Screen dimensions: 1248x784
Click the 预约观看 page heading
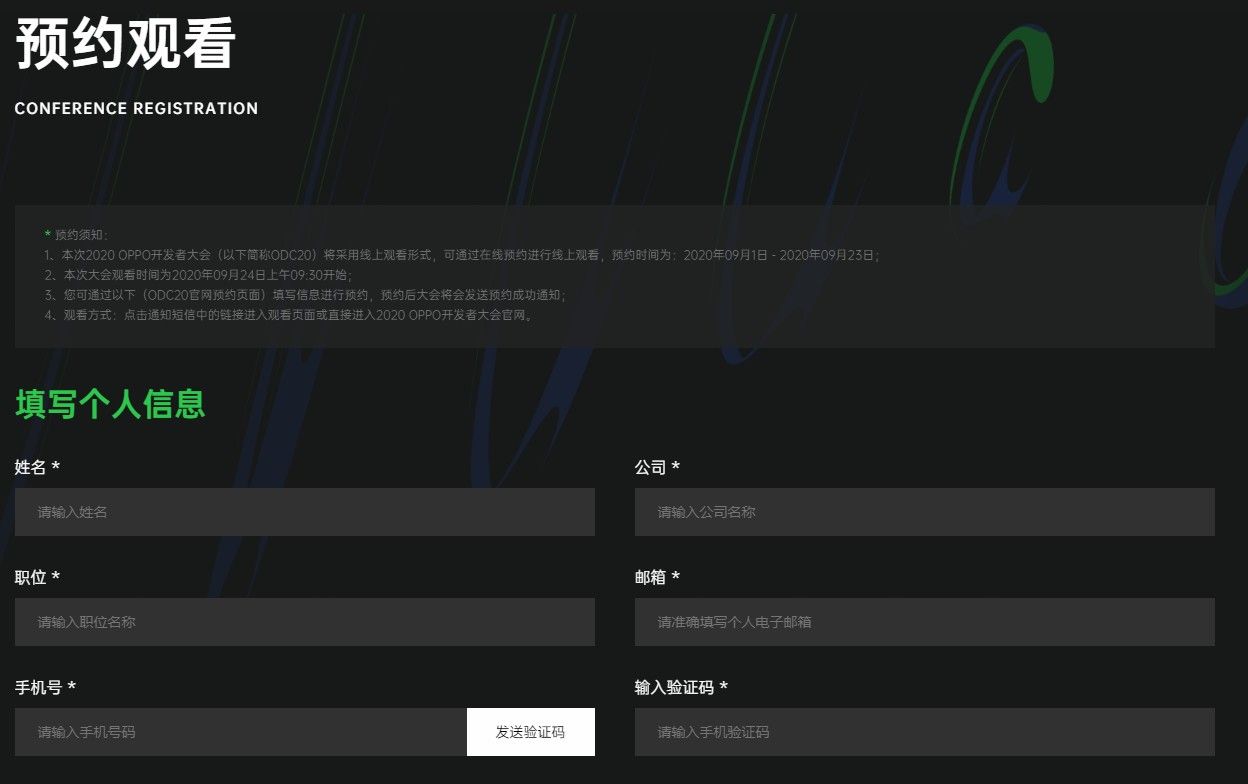click(125, 45)
